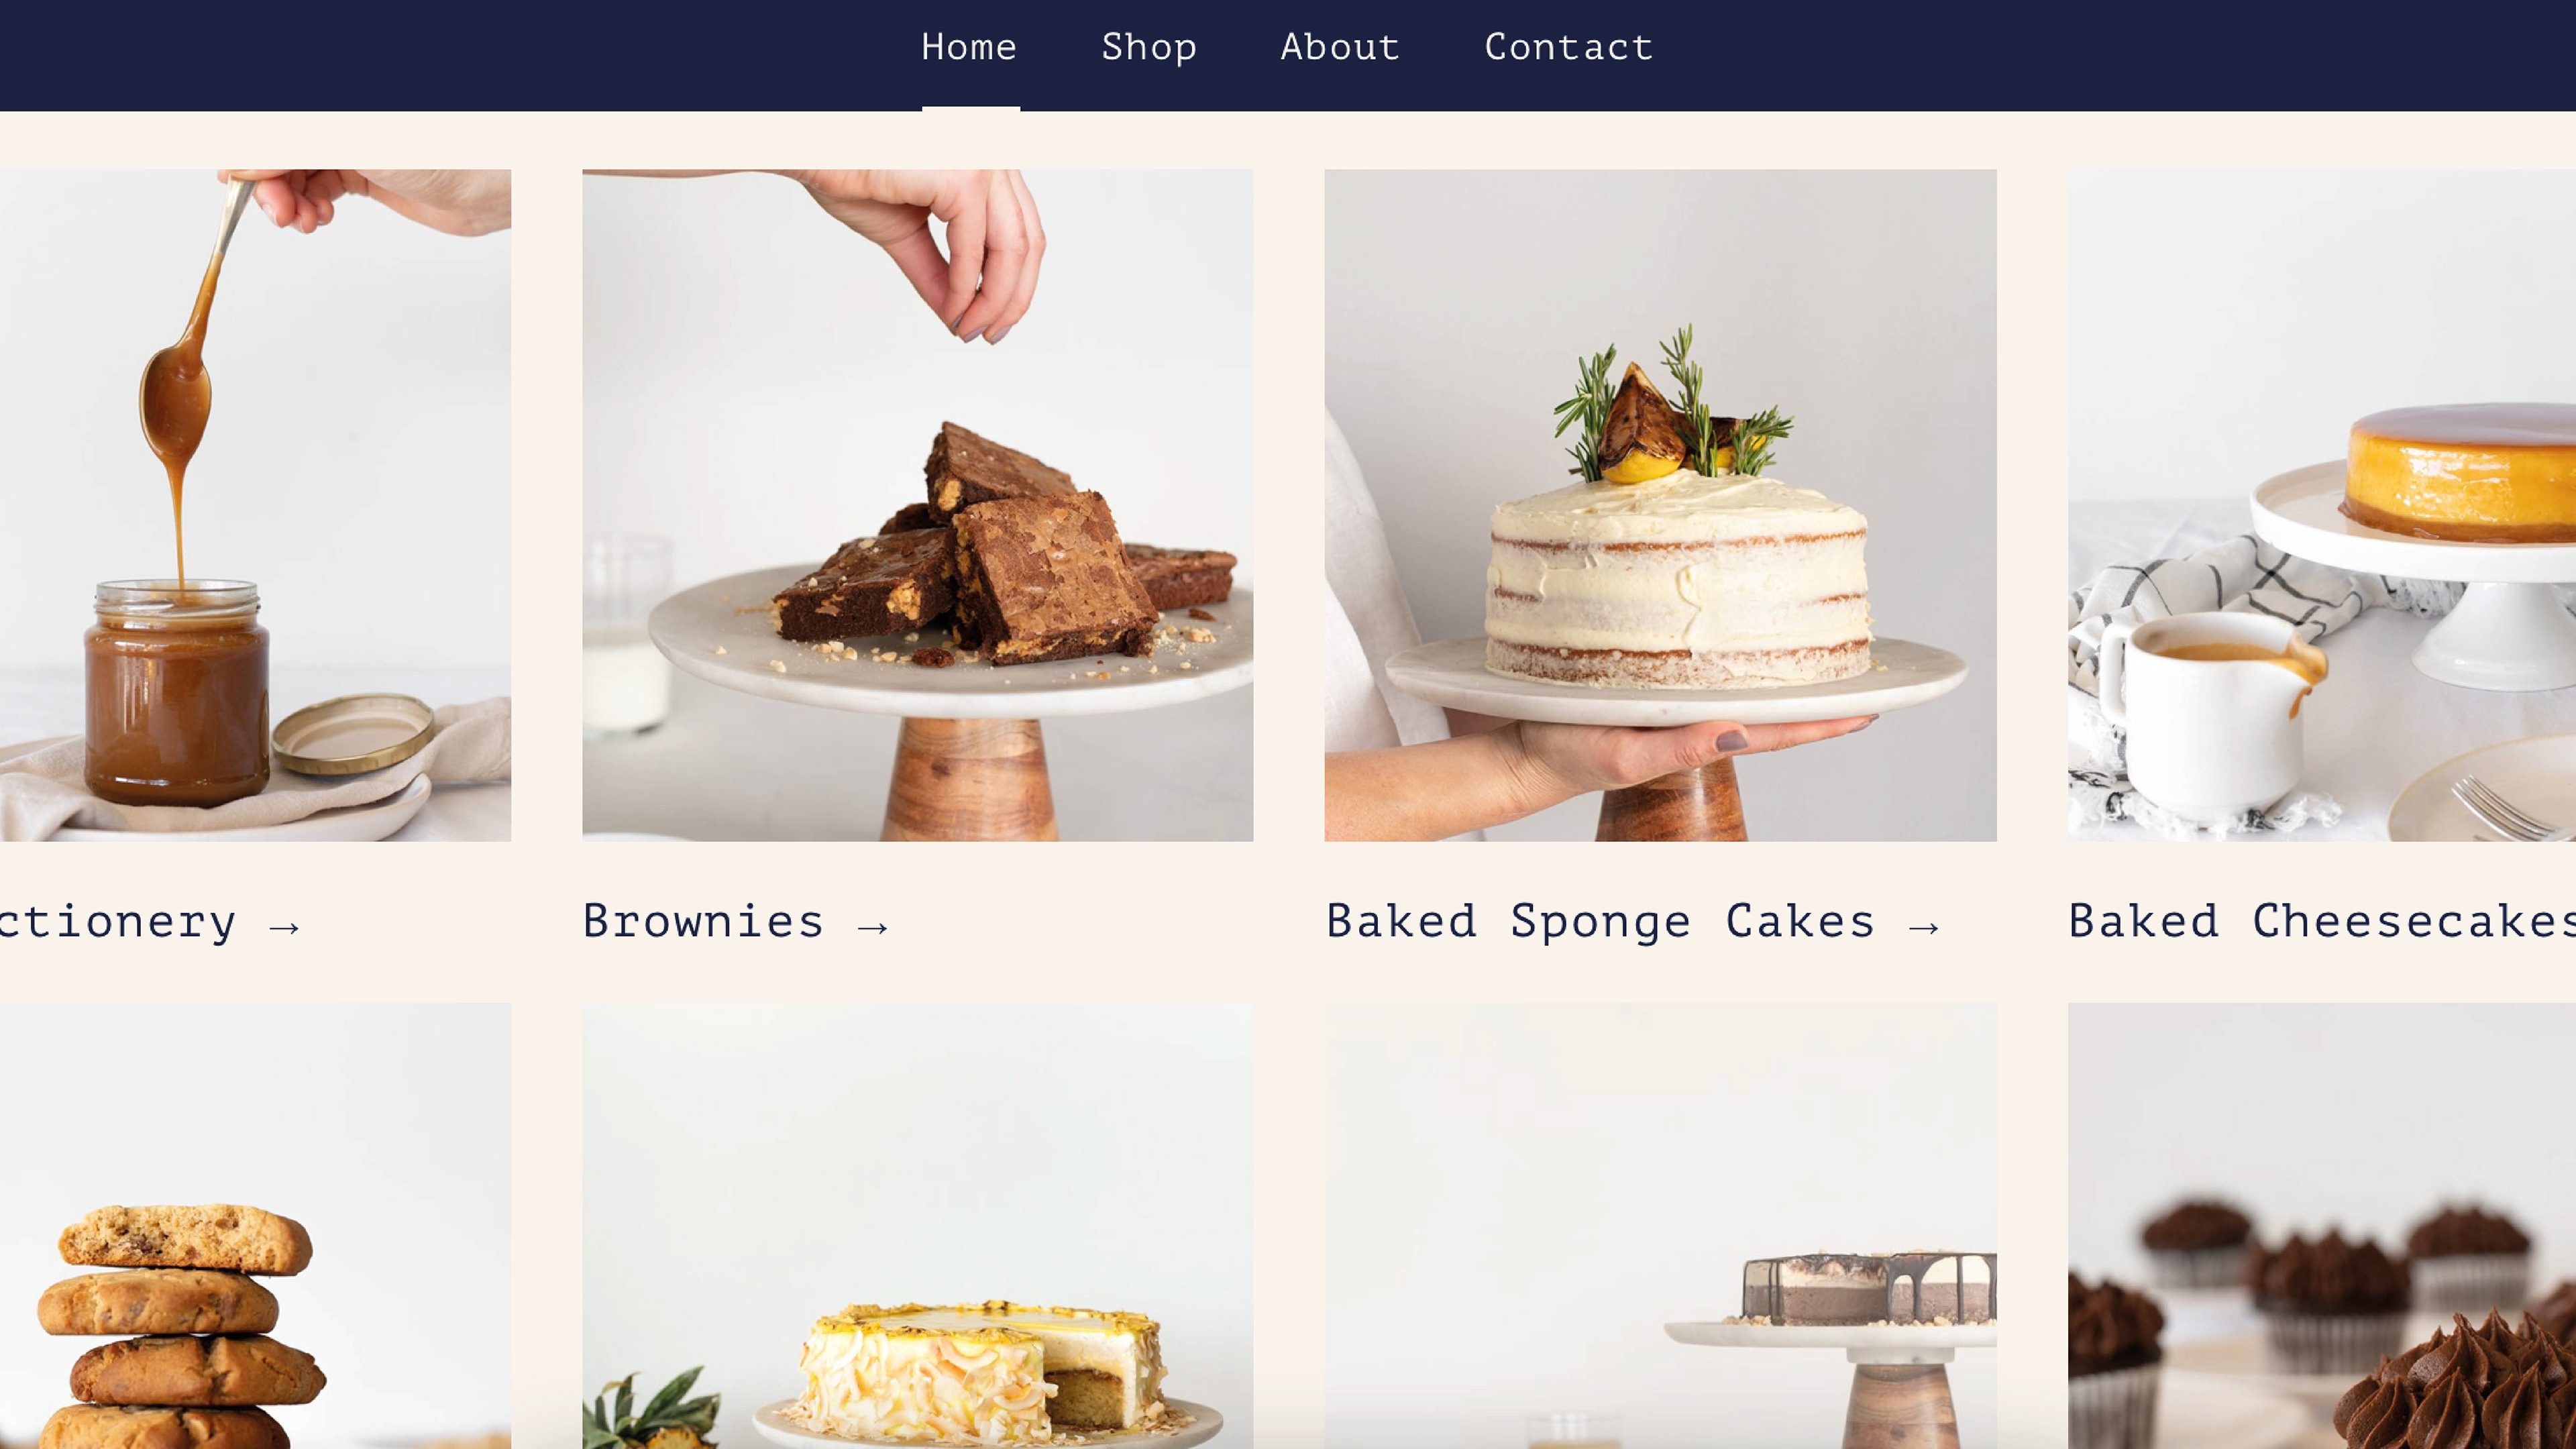Open the Brownies category link
Screen dimensions: 2576x1449
pos(735,920)
